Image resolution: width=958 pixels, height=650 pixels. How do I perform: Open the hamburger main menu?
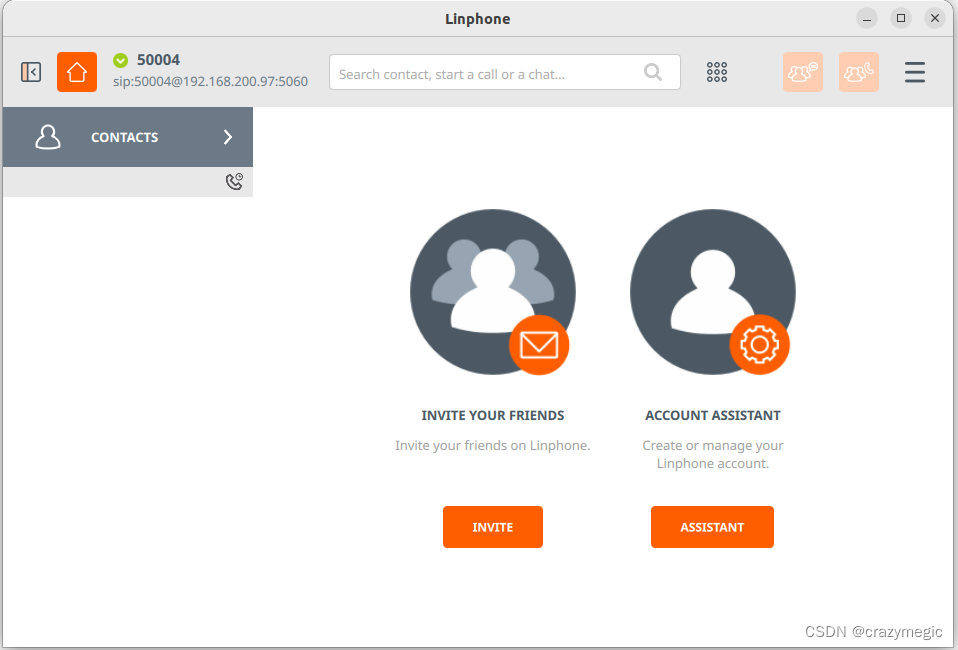pyautogui.click(x=915, y=72)
